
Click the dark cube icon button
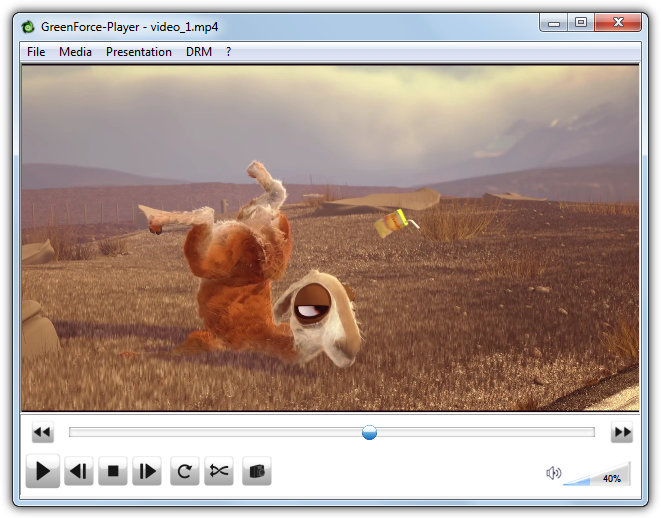coord(257,471)
